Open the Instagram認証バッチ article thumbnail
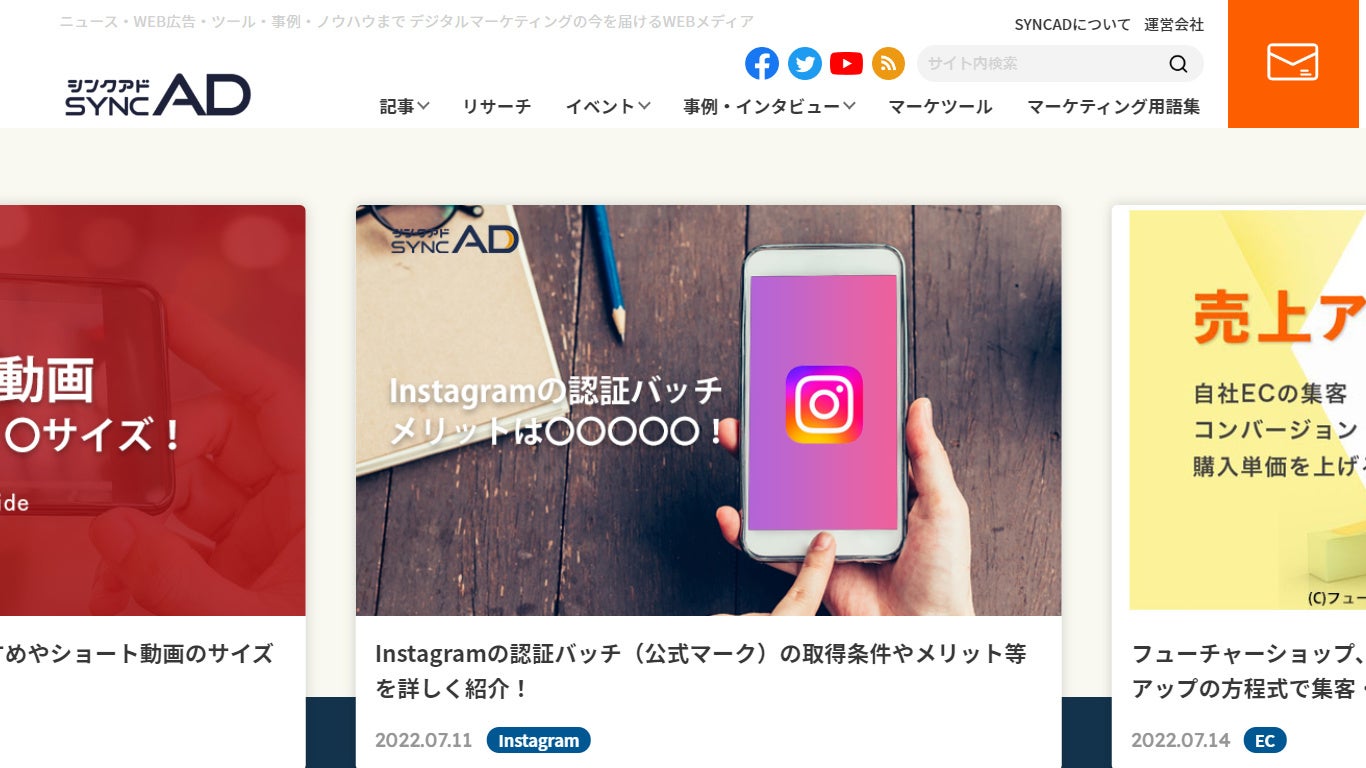Screen dimensions: 1366x768 [708, 410]
